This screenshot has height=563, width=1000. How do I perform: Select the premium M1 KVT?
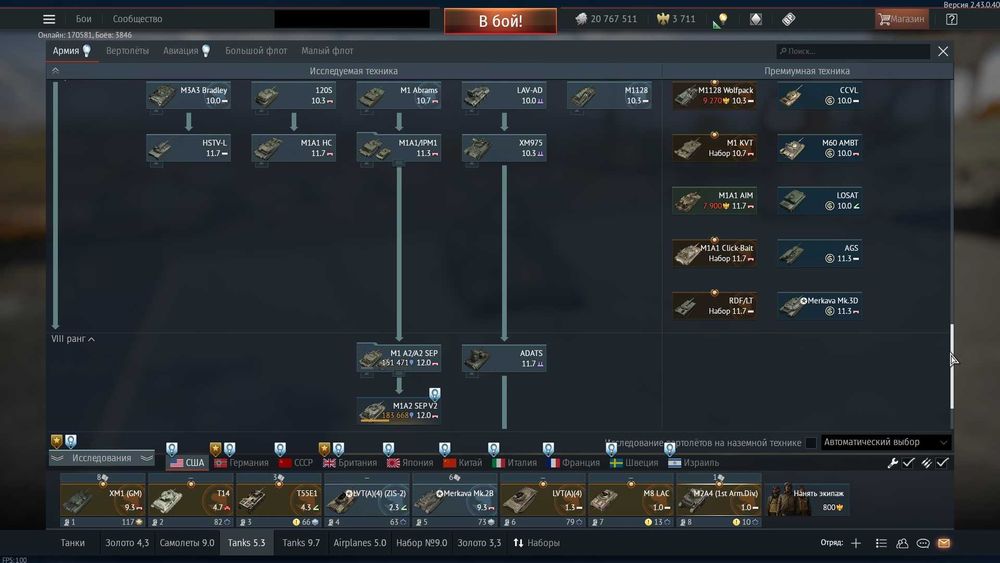point(714,148)
